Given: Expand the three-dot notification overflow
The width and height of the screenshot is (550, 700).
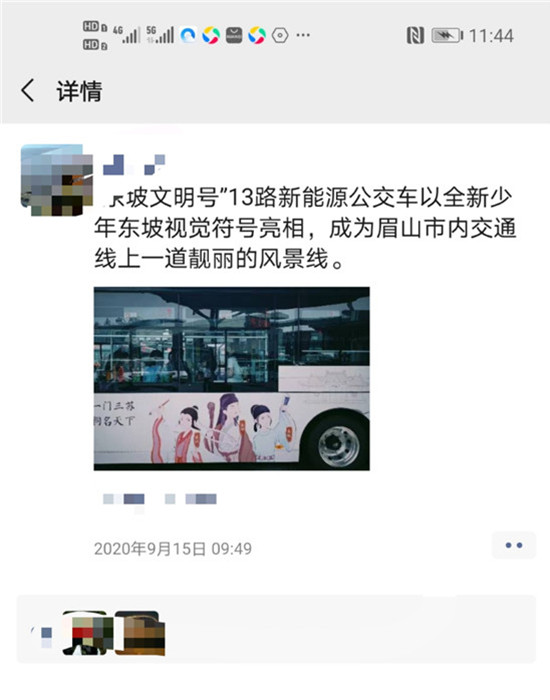Looking at the screenshot, I should [303, 35].
